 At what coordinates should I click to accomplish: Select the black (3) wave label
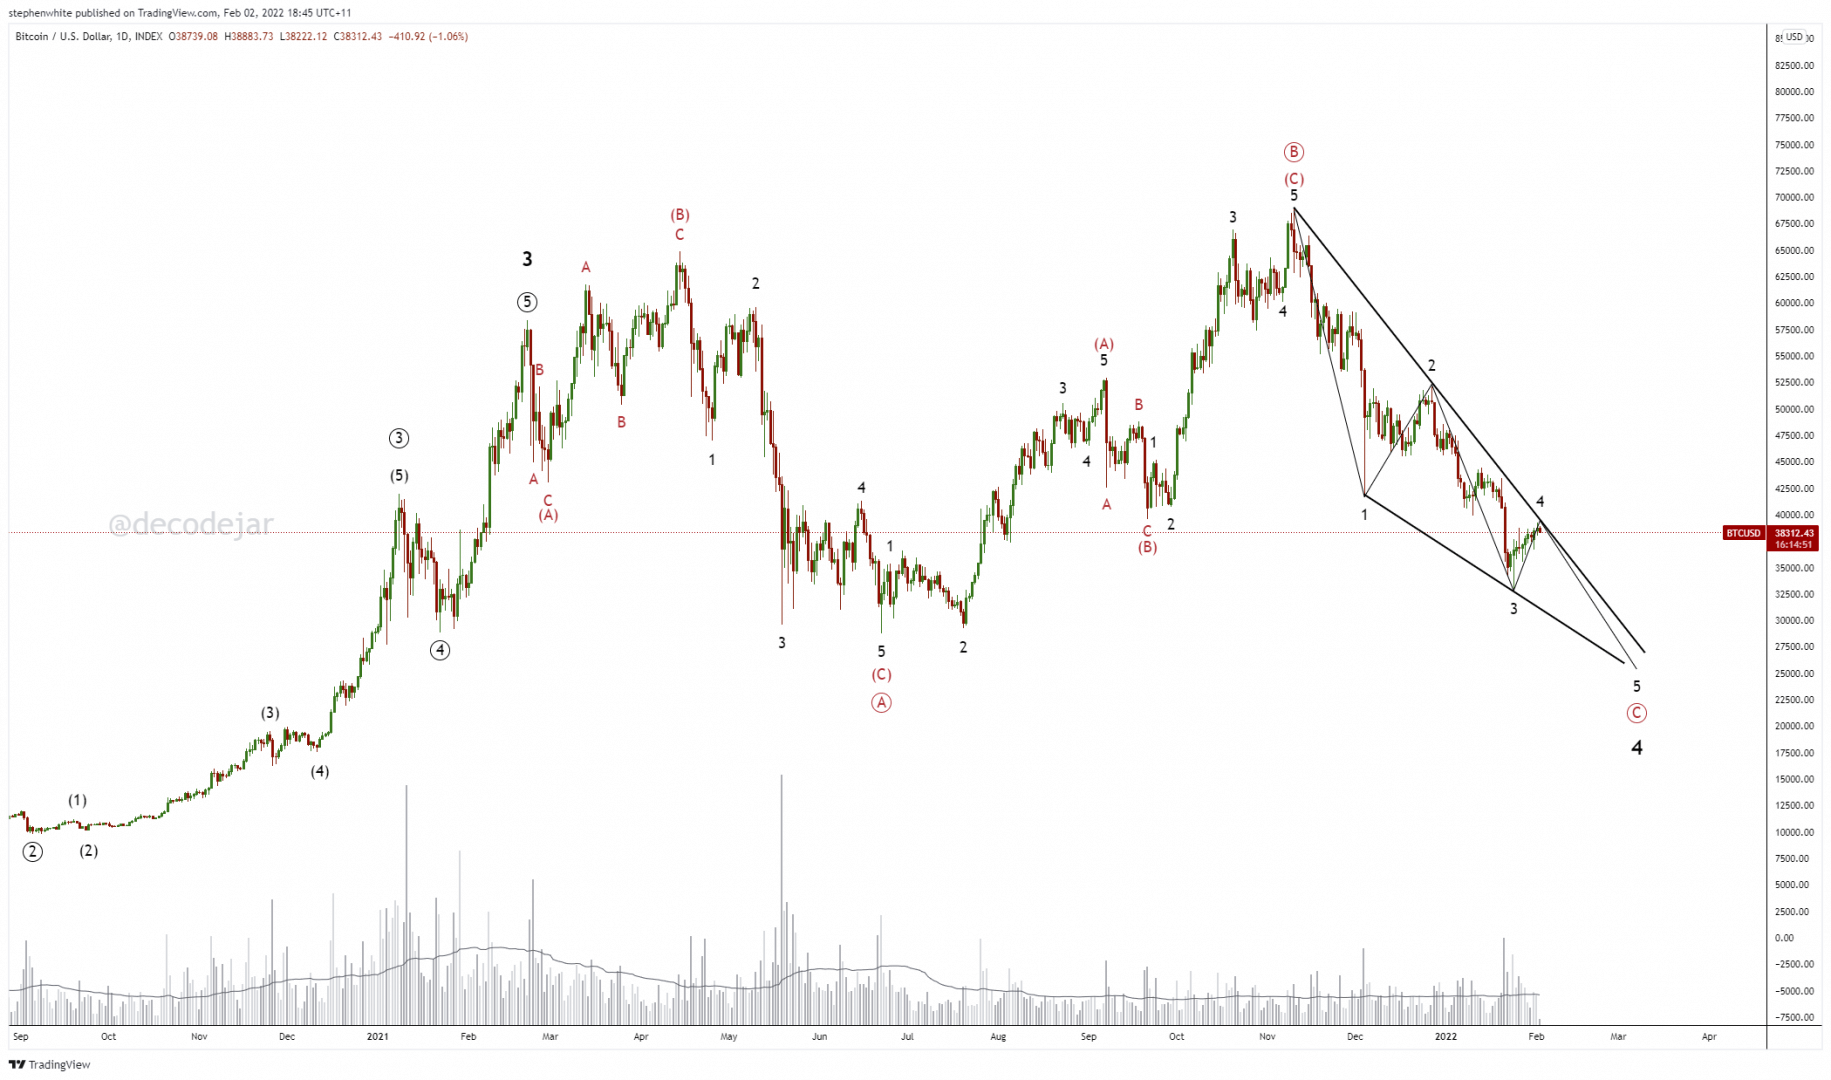point(270,713)
